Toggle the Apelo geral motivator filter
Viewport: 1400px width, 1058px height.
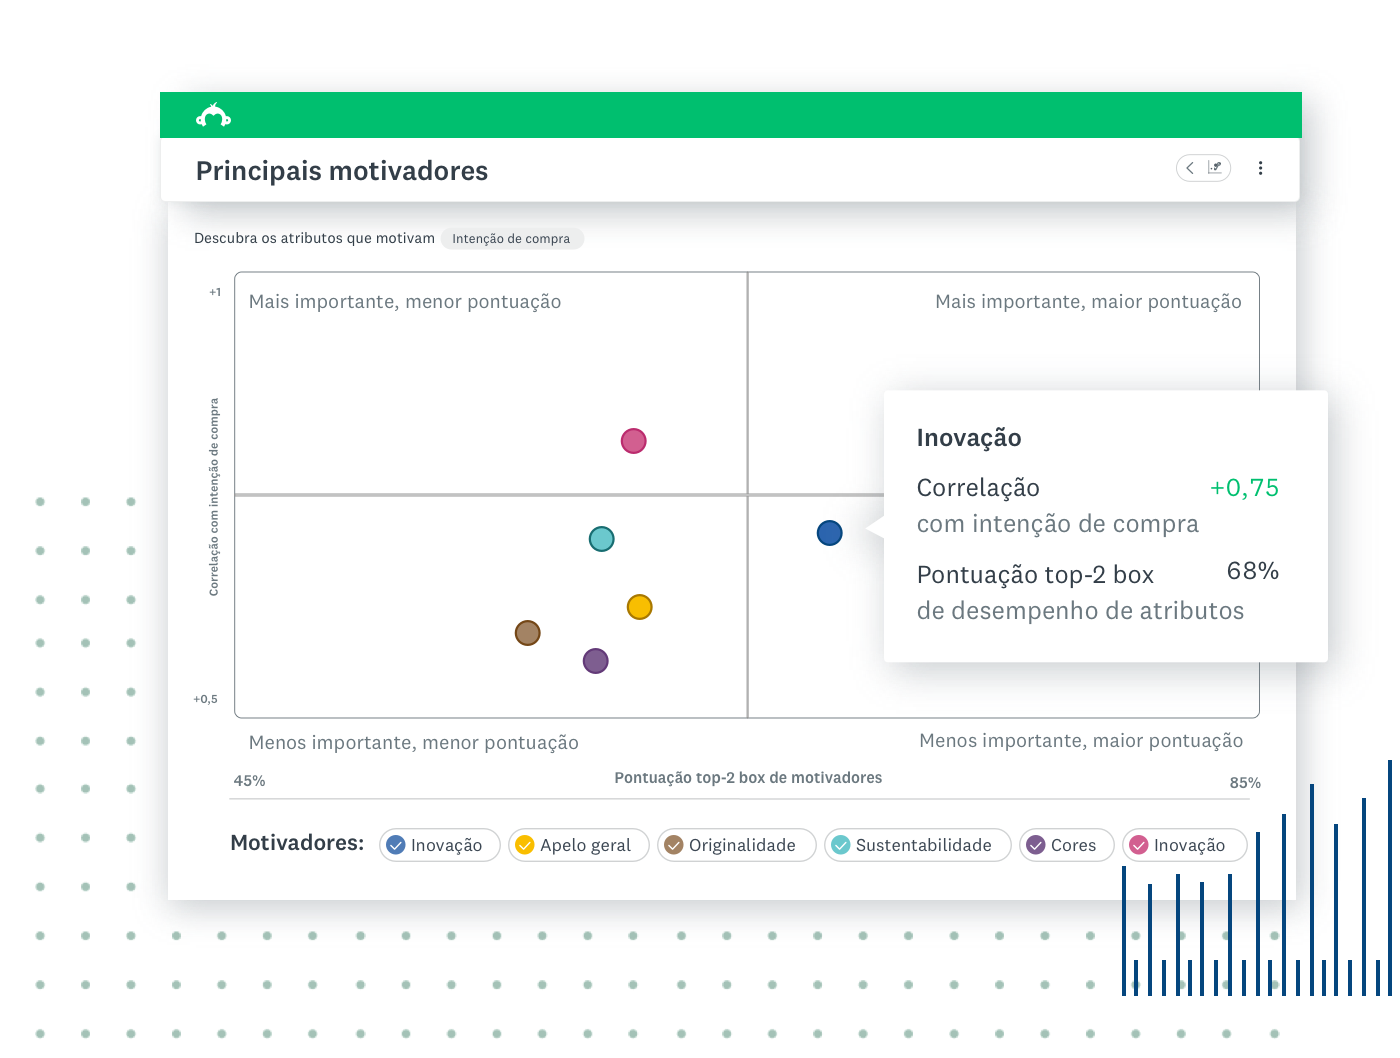pyautogui.click(x=578, y=845)
